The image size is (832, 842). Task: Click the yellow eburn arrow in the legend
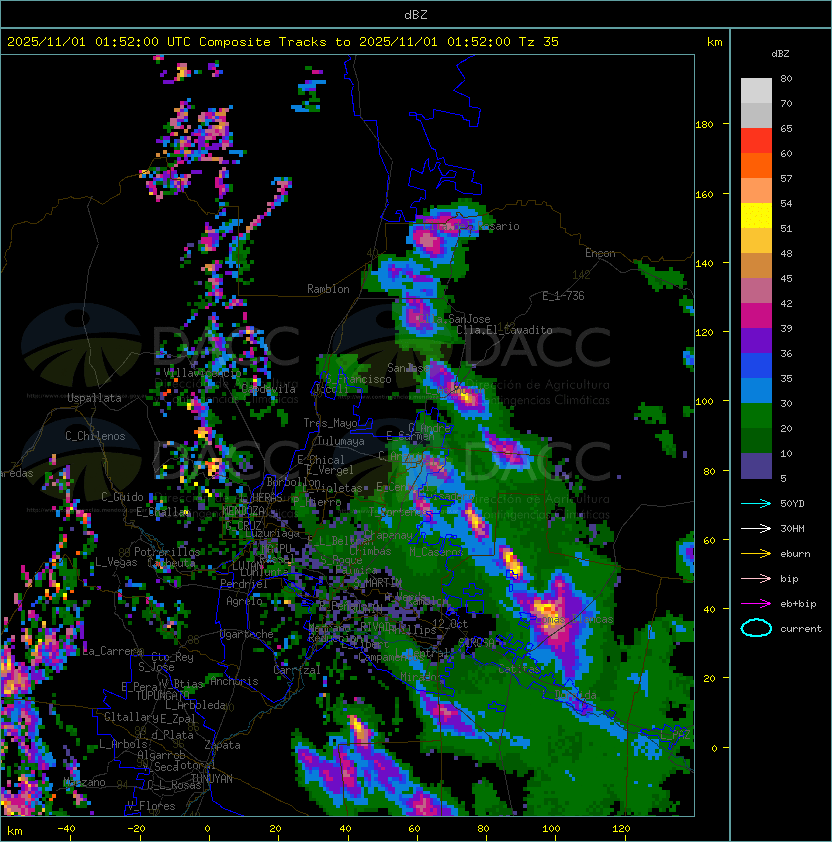coord(756,554)
